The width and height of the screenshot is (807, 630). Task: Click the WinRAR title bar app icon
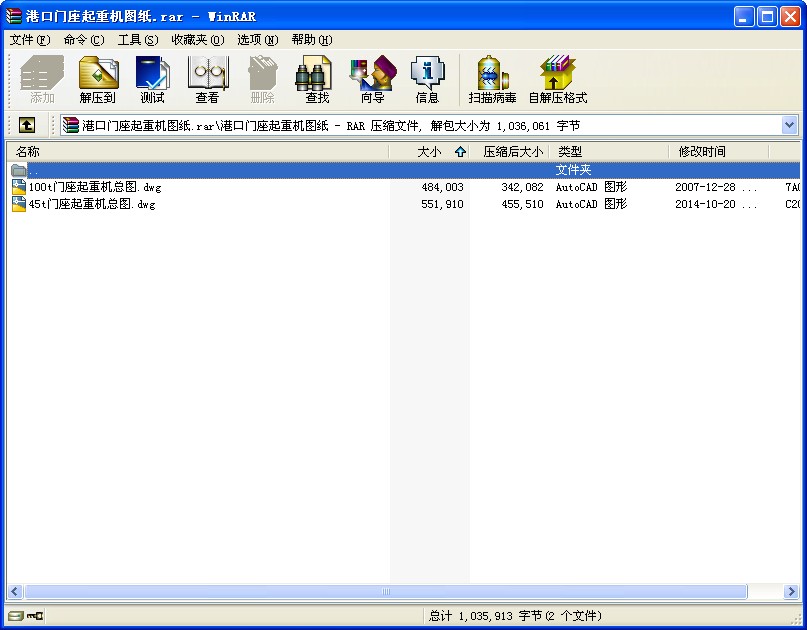(x=13, y=16)
